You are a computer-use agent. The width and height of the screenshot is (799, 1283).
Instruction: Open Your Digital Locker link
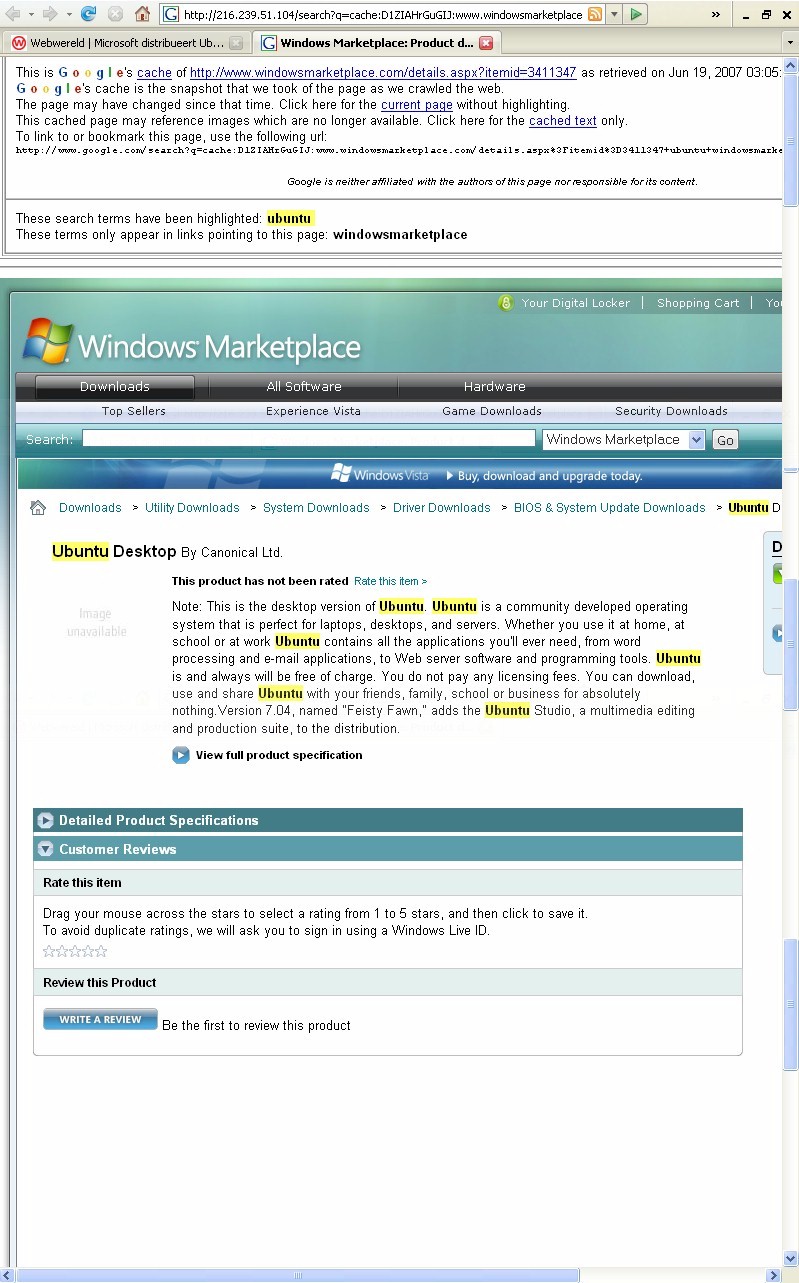(x=576, y=303)
